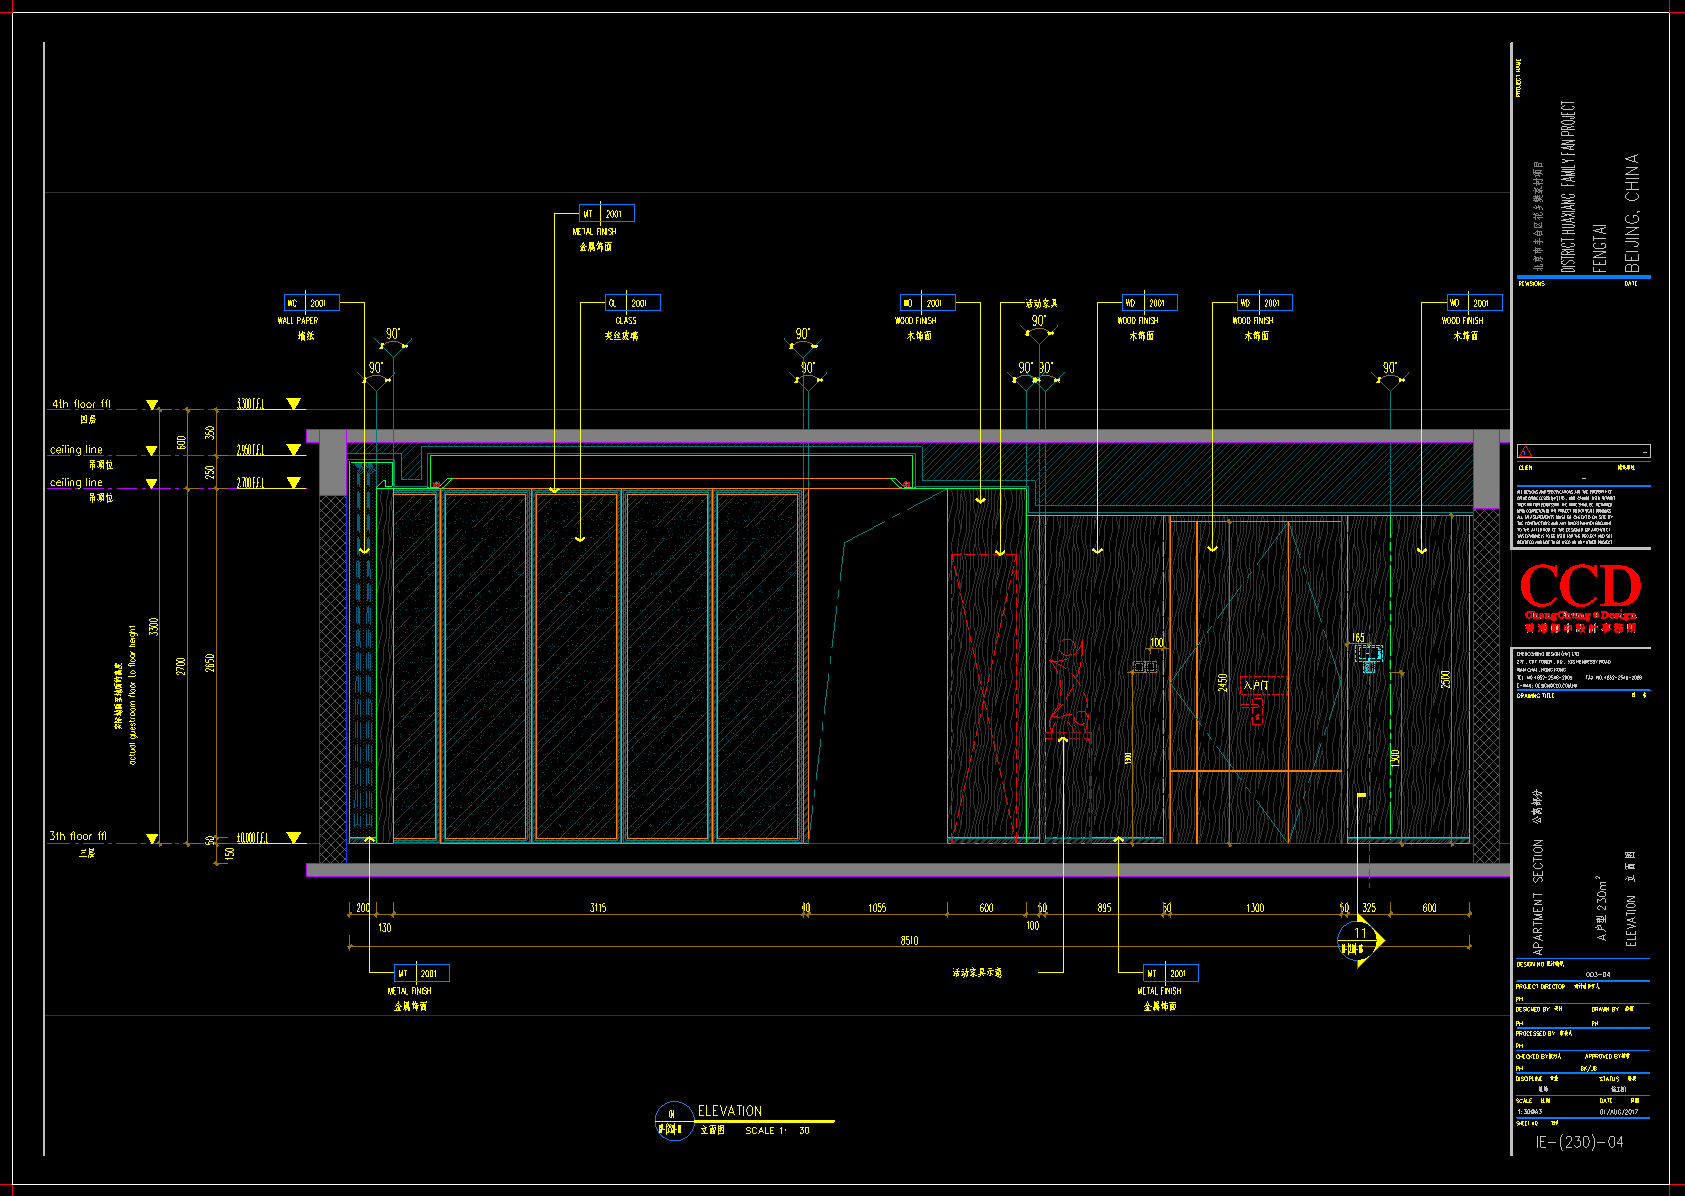1685x1196 pixels.
Task: Select the BEIJING, CHINA project text
Action: [1632, 212]
